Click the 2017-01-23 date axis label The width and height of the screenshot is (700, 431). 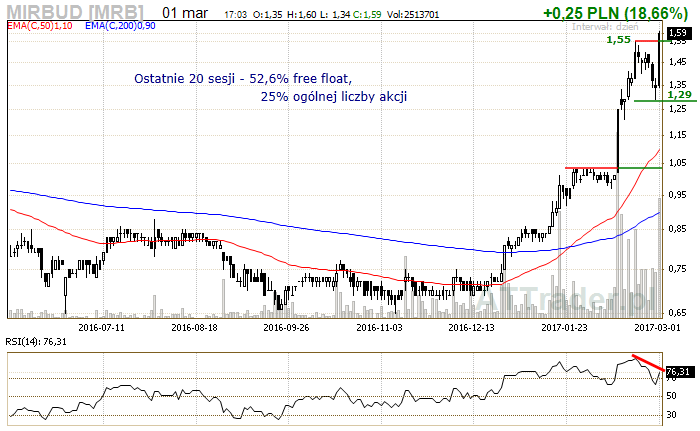click(564, 327)
